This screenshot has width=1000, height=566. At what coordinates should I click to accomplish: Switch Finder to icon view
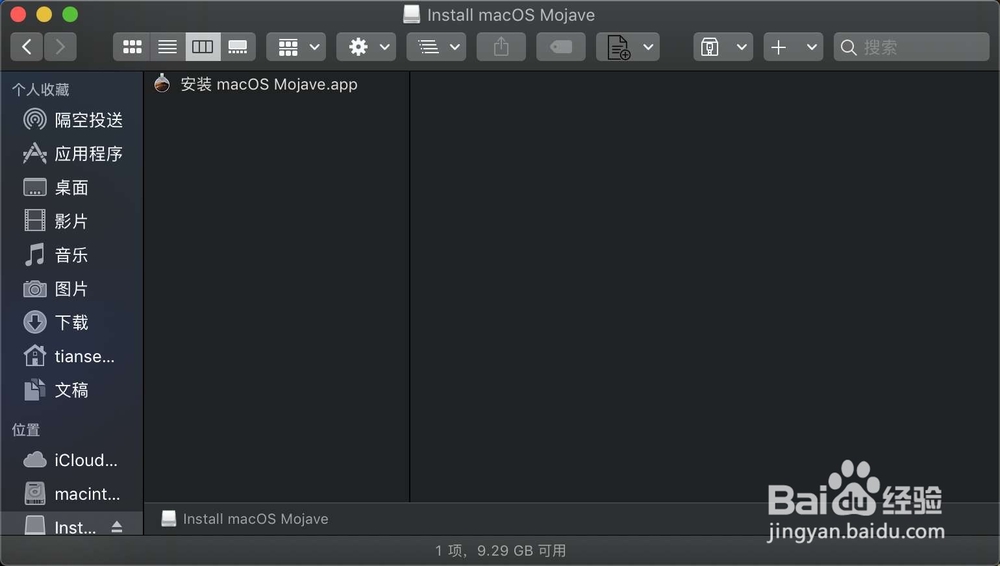point(132,47)
